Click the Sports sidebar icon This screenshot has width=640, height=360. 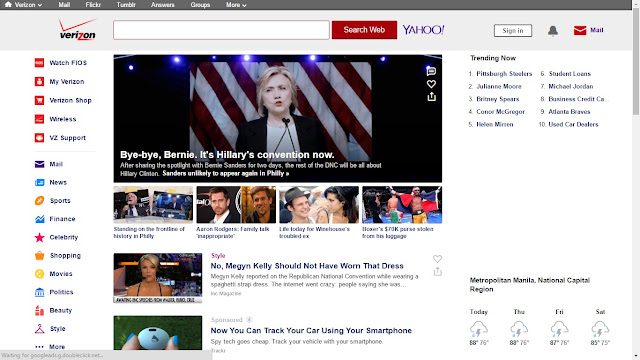pos(39,201)
